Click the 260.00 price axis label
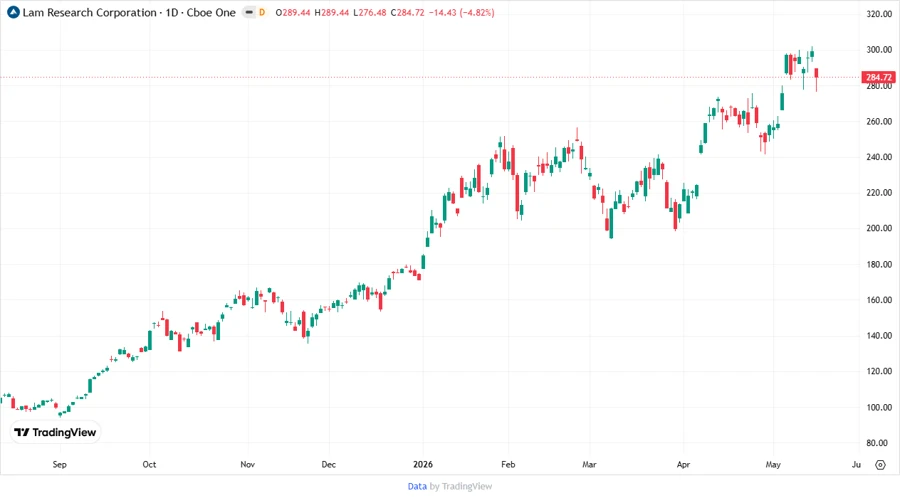The height and width of the screenshot is (498, 900). 879,122
